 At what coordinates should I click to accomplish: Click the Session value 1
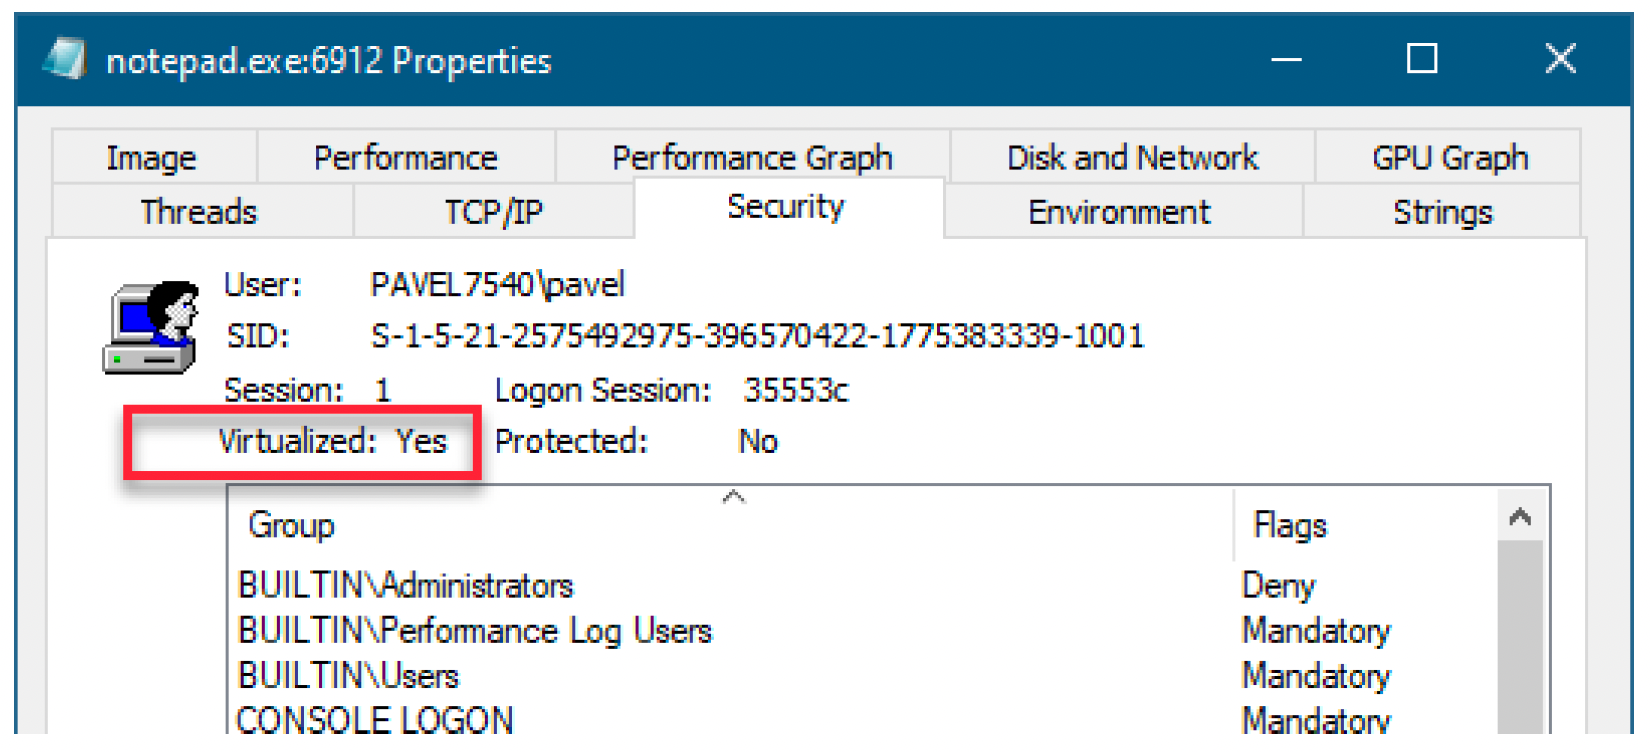(x=382, y=390)
